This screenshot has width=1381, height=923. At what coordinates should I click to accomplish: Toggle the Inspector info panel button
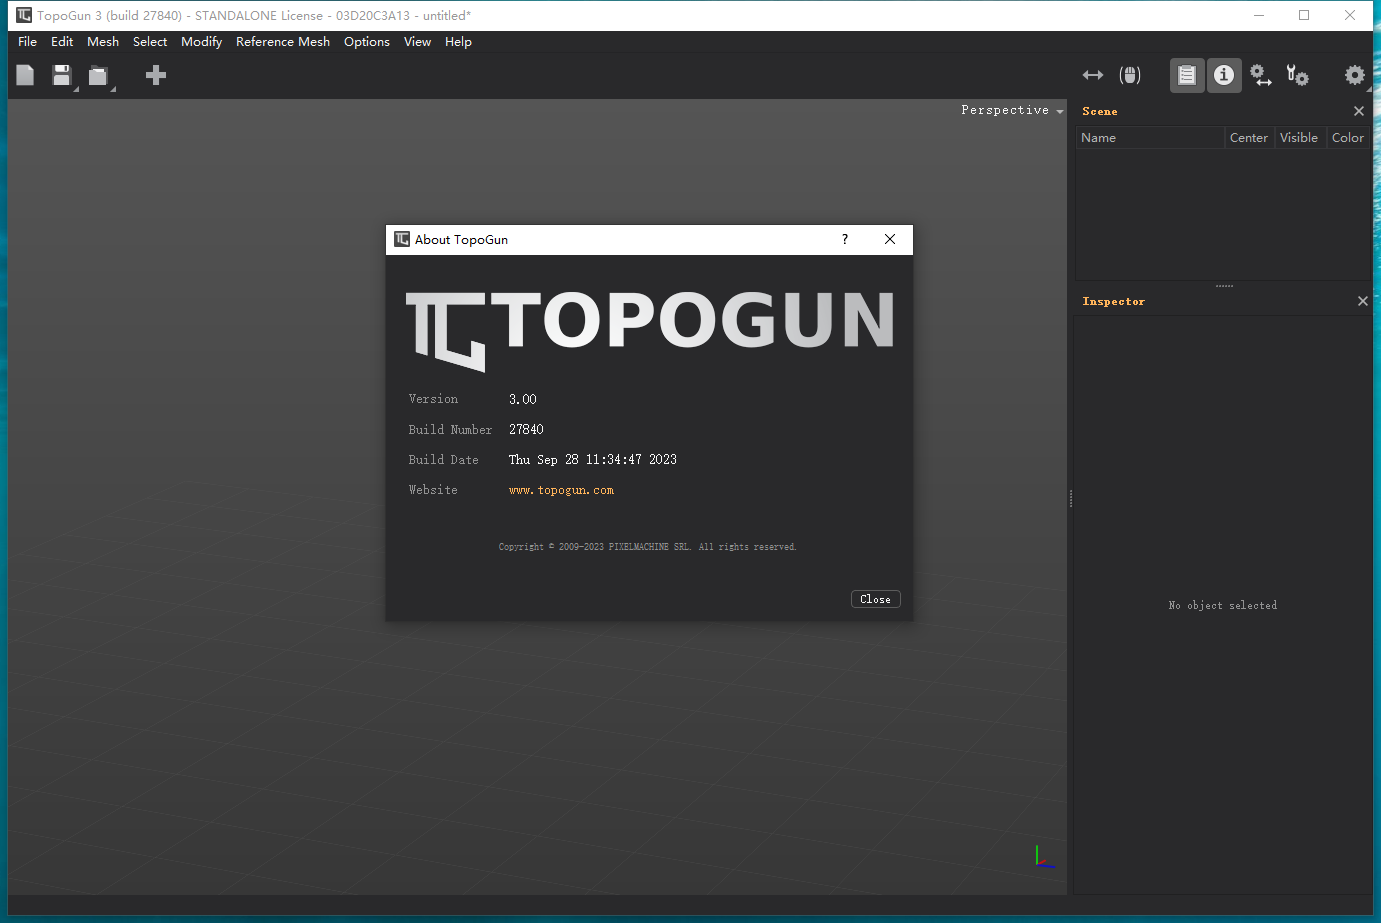(x=1223, y=75)
